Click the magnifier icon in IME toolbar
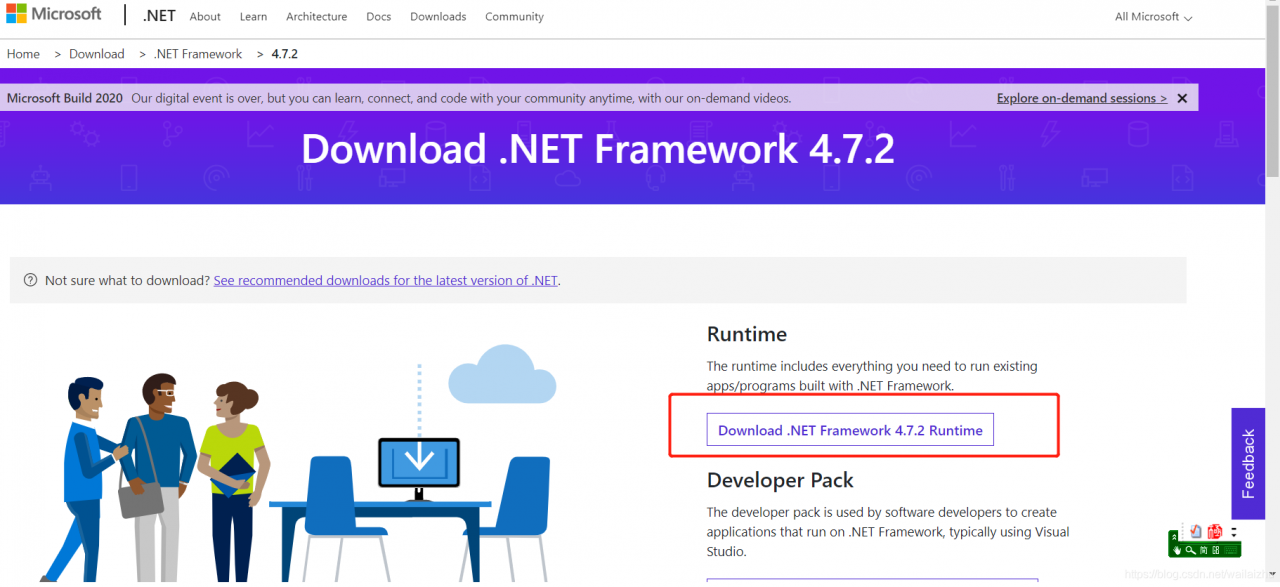Viewport: 1280px width, 587px height. click(1191, 550)
